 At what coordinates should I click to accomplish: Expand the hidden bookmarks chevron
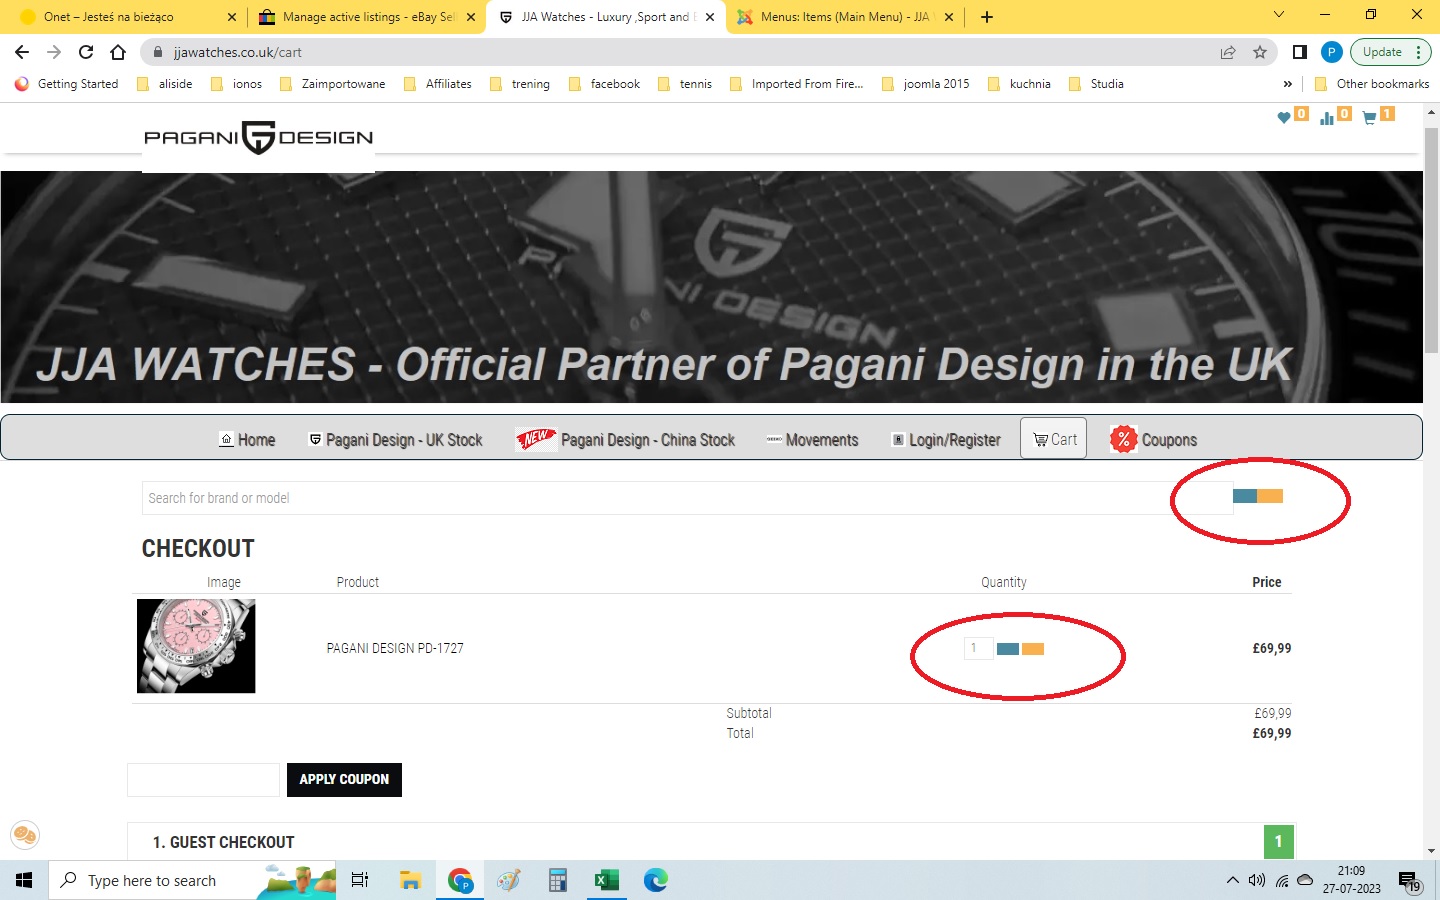pos(1287,84)
